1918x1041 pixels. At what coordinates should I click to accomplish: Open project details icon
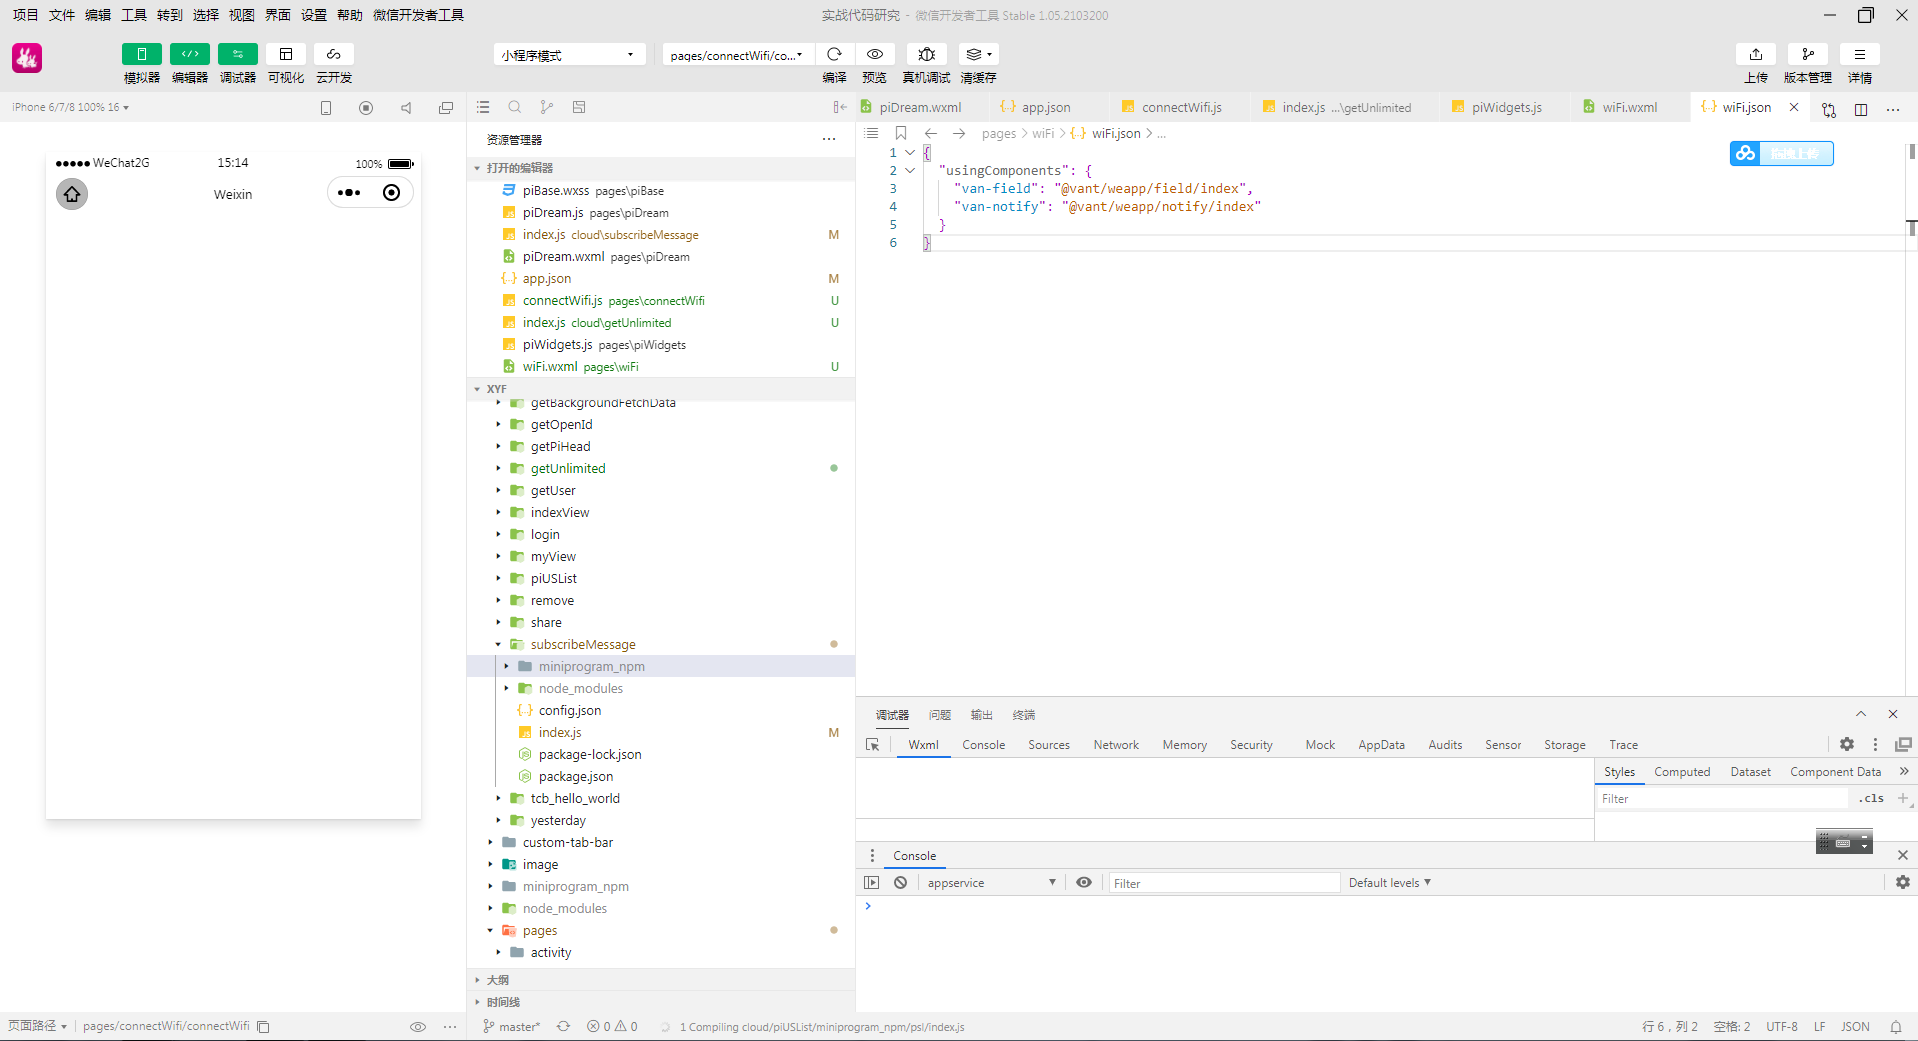tap(1860, 54)
